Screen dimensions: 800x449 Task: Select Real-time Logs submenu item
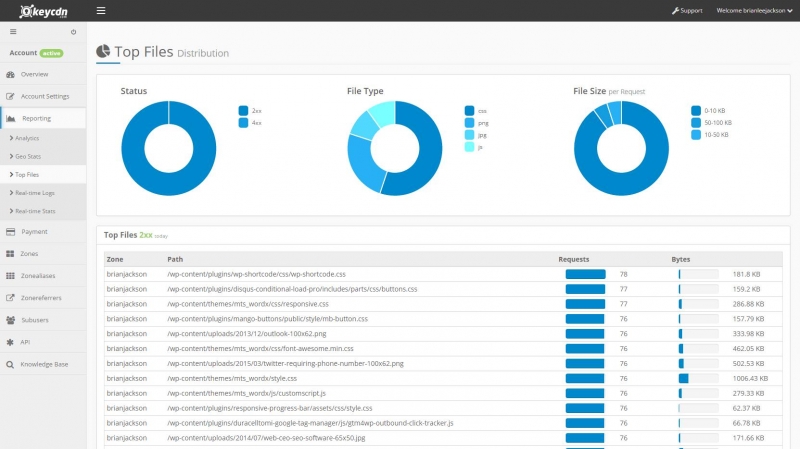[x=34, y=192]
